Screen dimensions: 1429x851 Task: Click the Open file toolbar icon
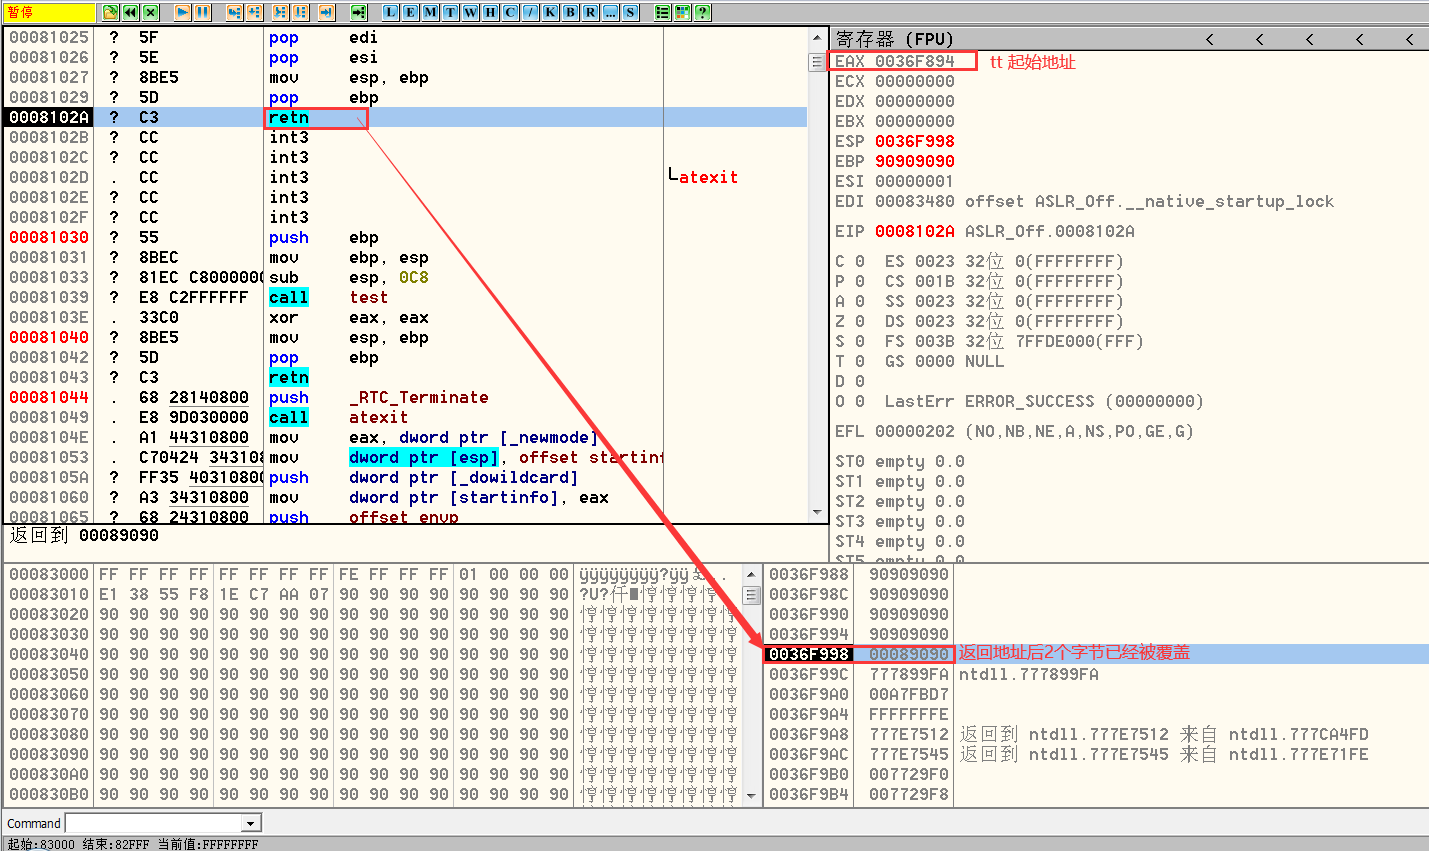pos(109,12)
